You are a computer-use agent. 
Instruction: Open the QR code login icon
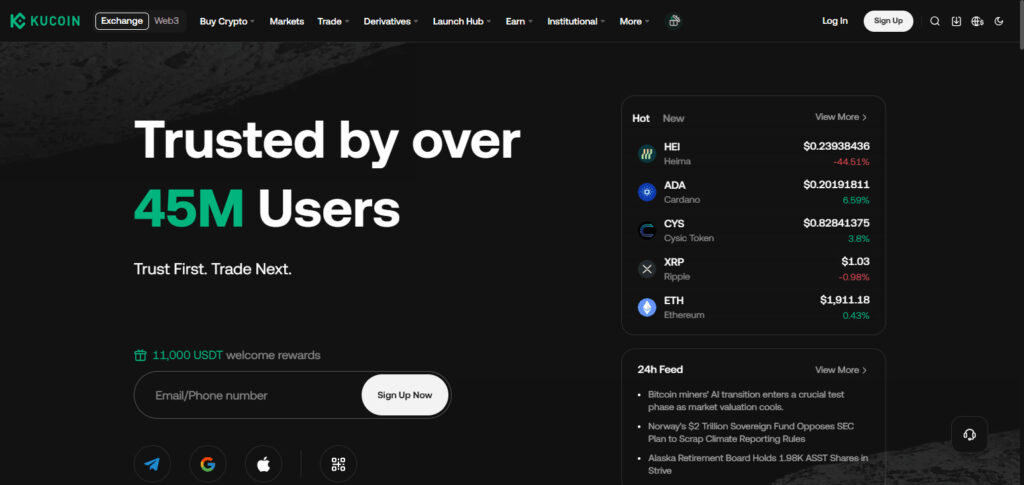338,464
